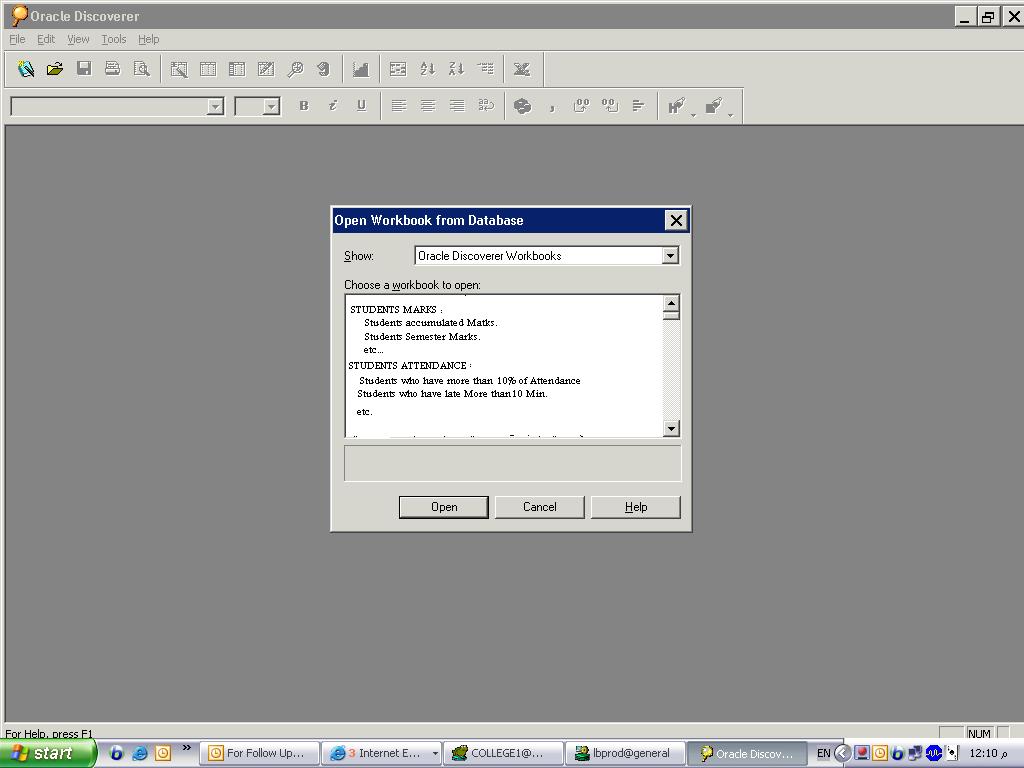Open the Tools menu
Viewport: 1024px width, 768px height.
(114, 39)
